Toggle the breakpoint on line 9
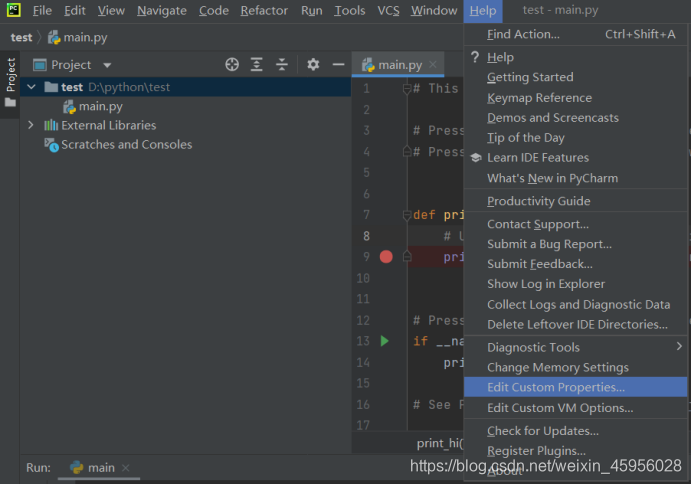The image size is (692, 485). pyautogui.click(x=386, y=257)
